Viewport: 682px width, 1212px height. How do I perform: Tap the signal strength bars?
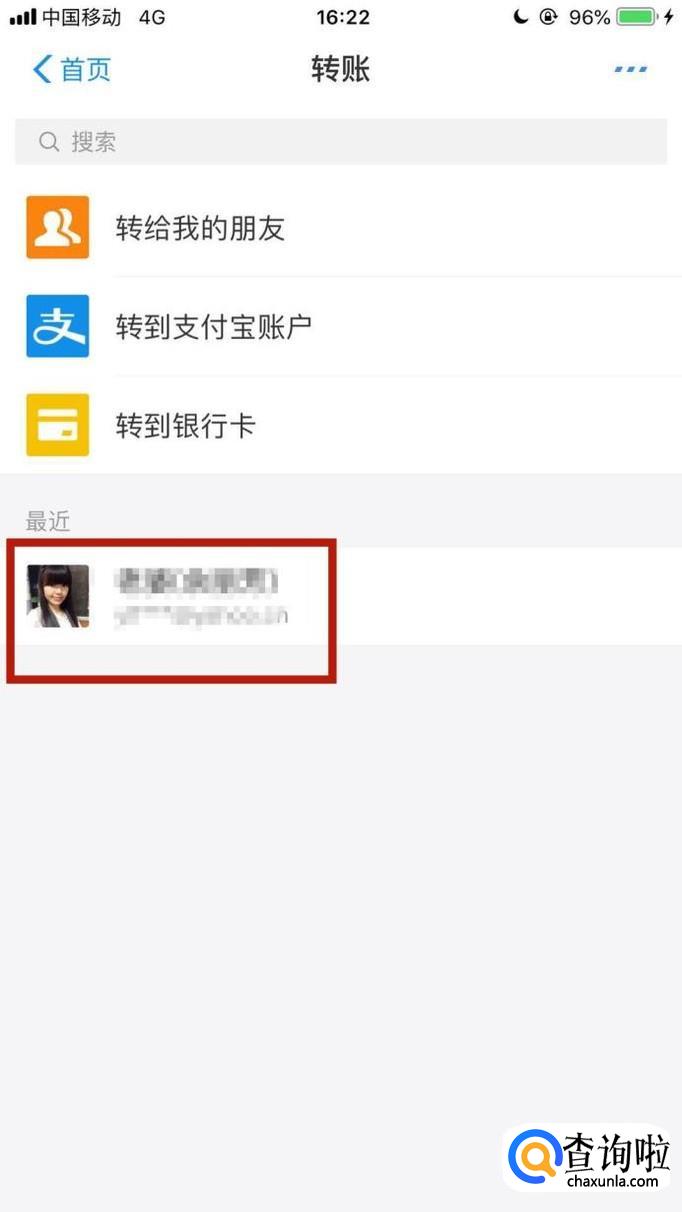click(22, 18)
